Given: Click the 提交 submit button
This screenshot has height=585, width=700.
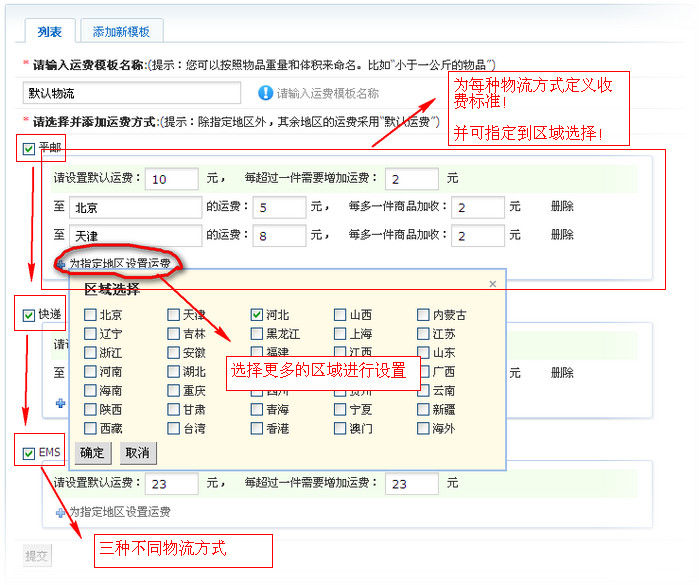Looking at the screenshot, I should [x=37, y=555].
